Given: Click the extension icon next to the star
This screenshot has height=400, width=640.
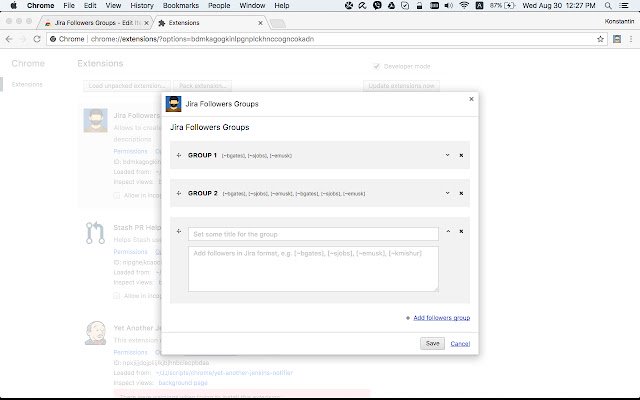Looking at the screenshot, I should tap(617, 39).
